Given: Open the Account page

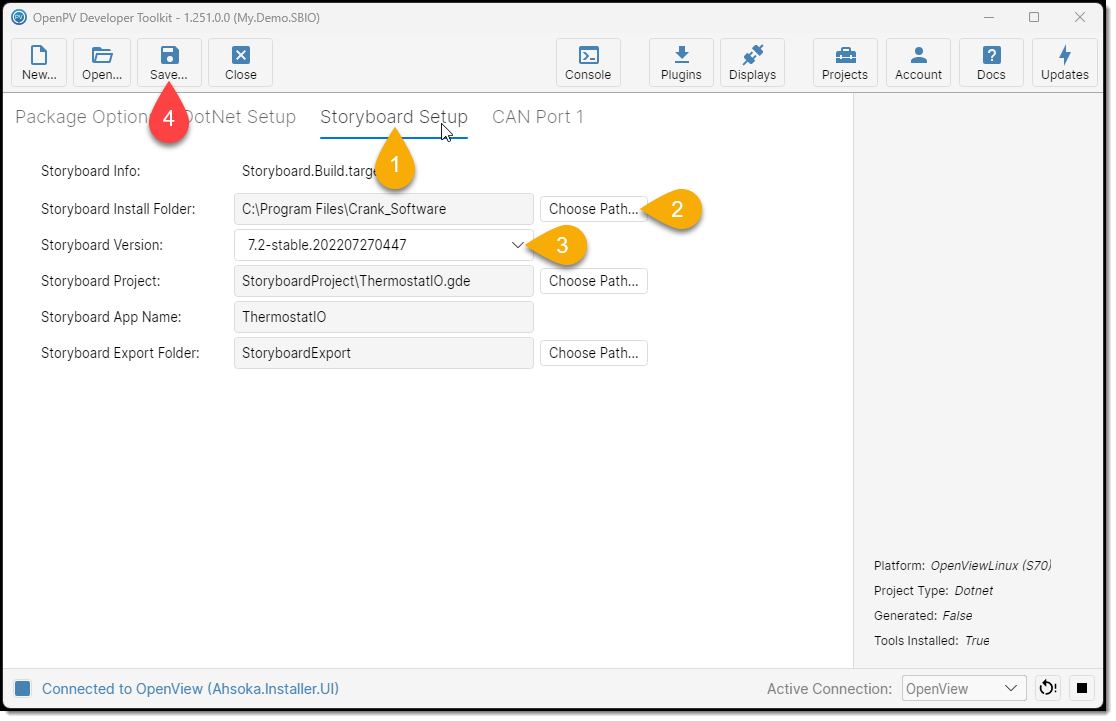Looking at the screenshot, I should tap(918, 63).
